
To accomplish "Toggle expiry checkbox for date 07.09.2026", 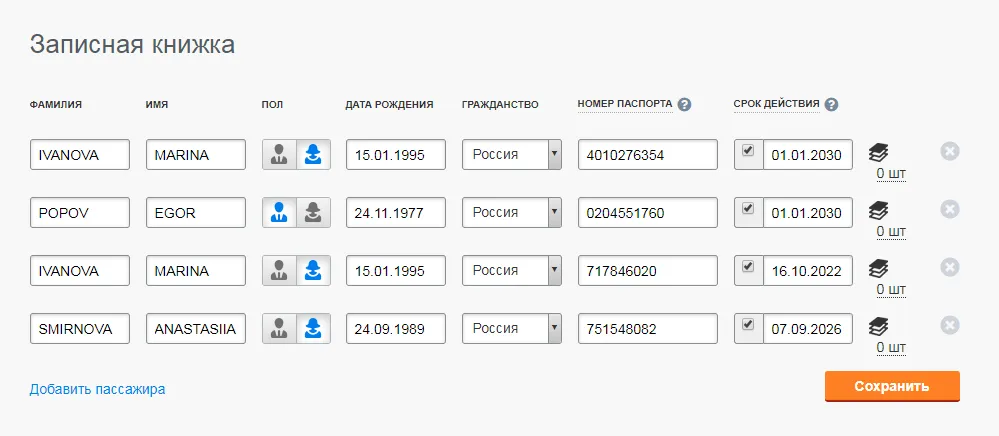I will pyautogui.click(x=748, y=326).
